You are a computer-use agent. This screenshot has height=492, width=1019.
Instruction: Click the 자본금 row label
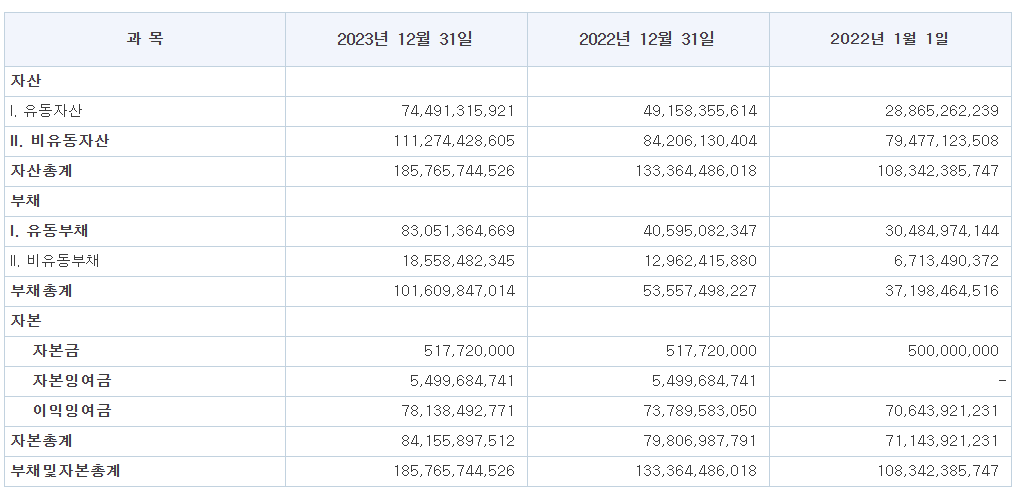56,351
